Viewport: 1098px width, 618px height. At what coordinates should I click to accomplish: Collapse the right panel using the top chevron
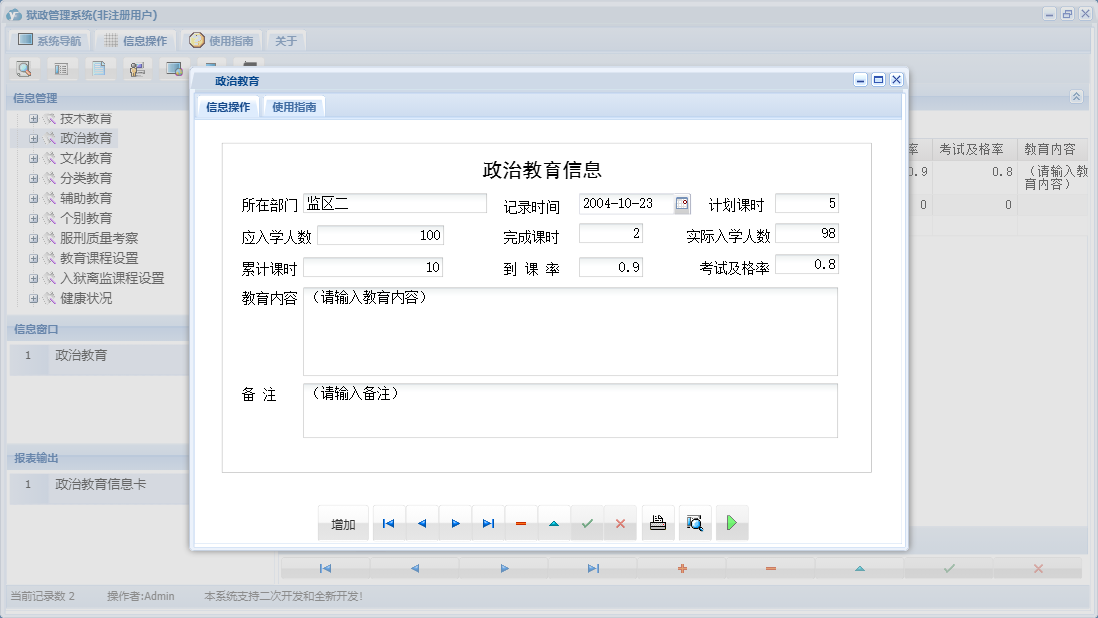1076,97
